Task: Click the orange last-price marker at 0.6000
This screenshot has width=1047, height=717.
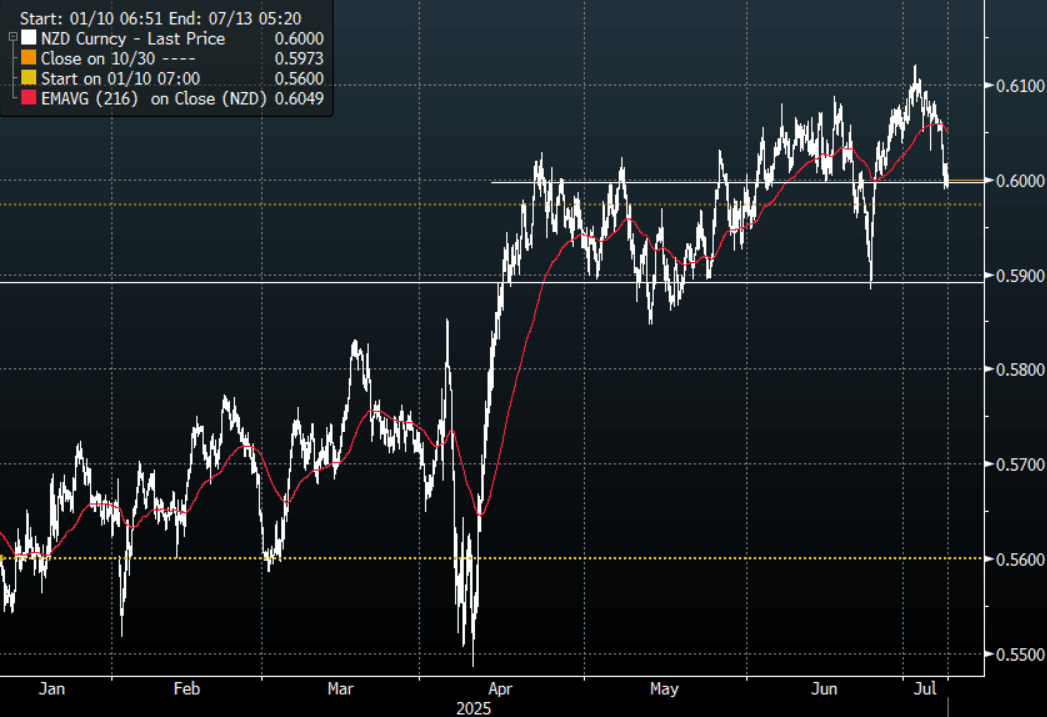Action: coord(966,180)
